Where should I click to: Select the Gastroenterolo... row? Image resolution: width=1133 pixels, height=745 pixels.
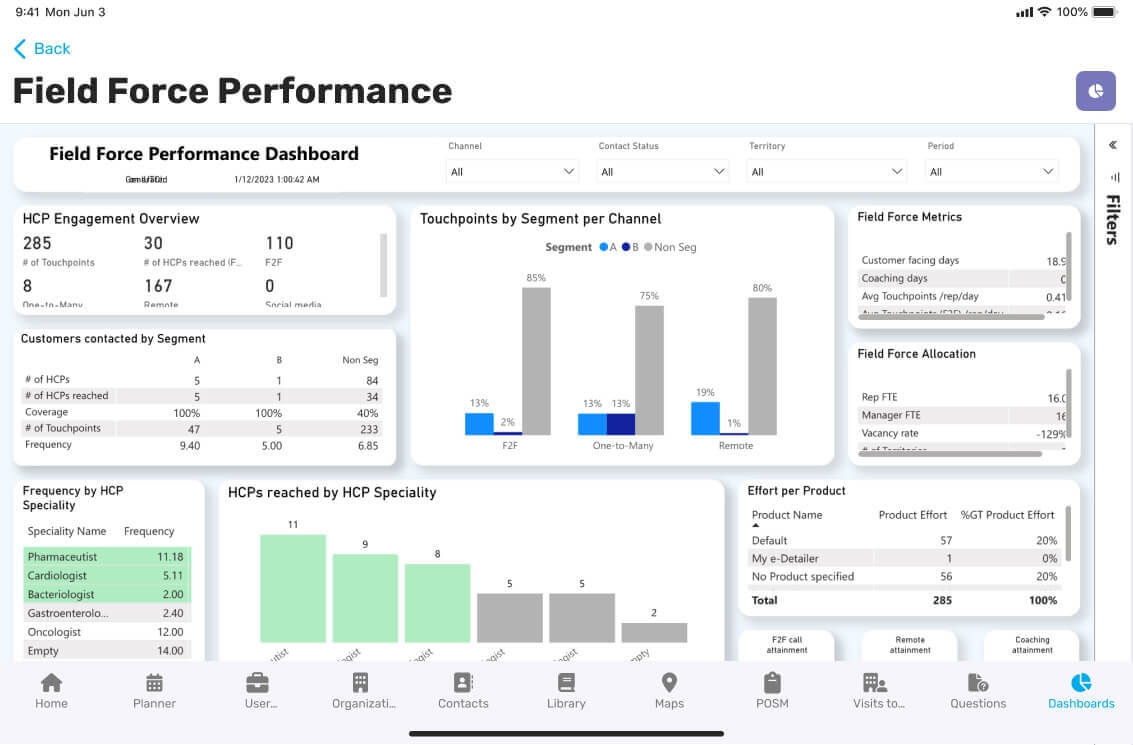107,613
